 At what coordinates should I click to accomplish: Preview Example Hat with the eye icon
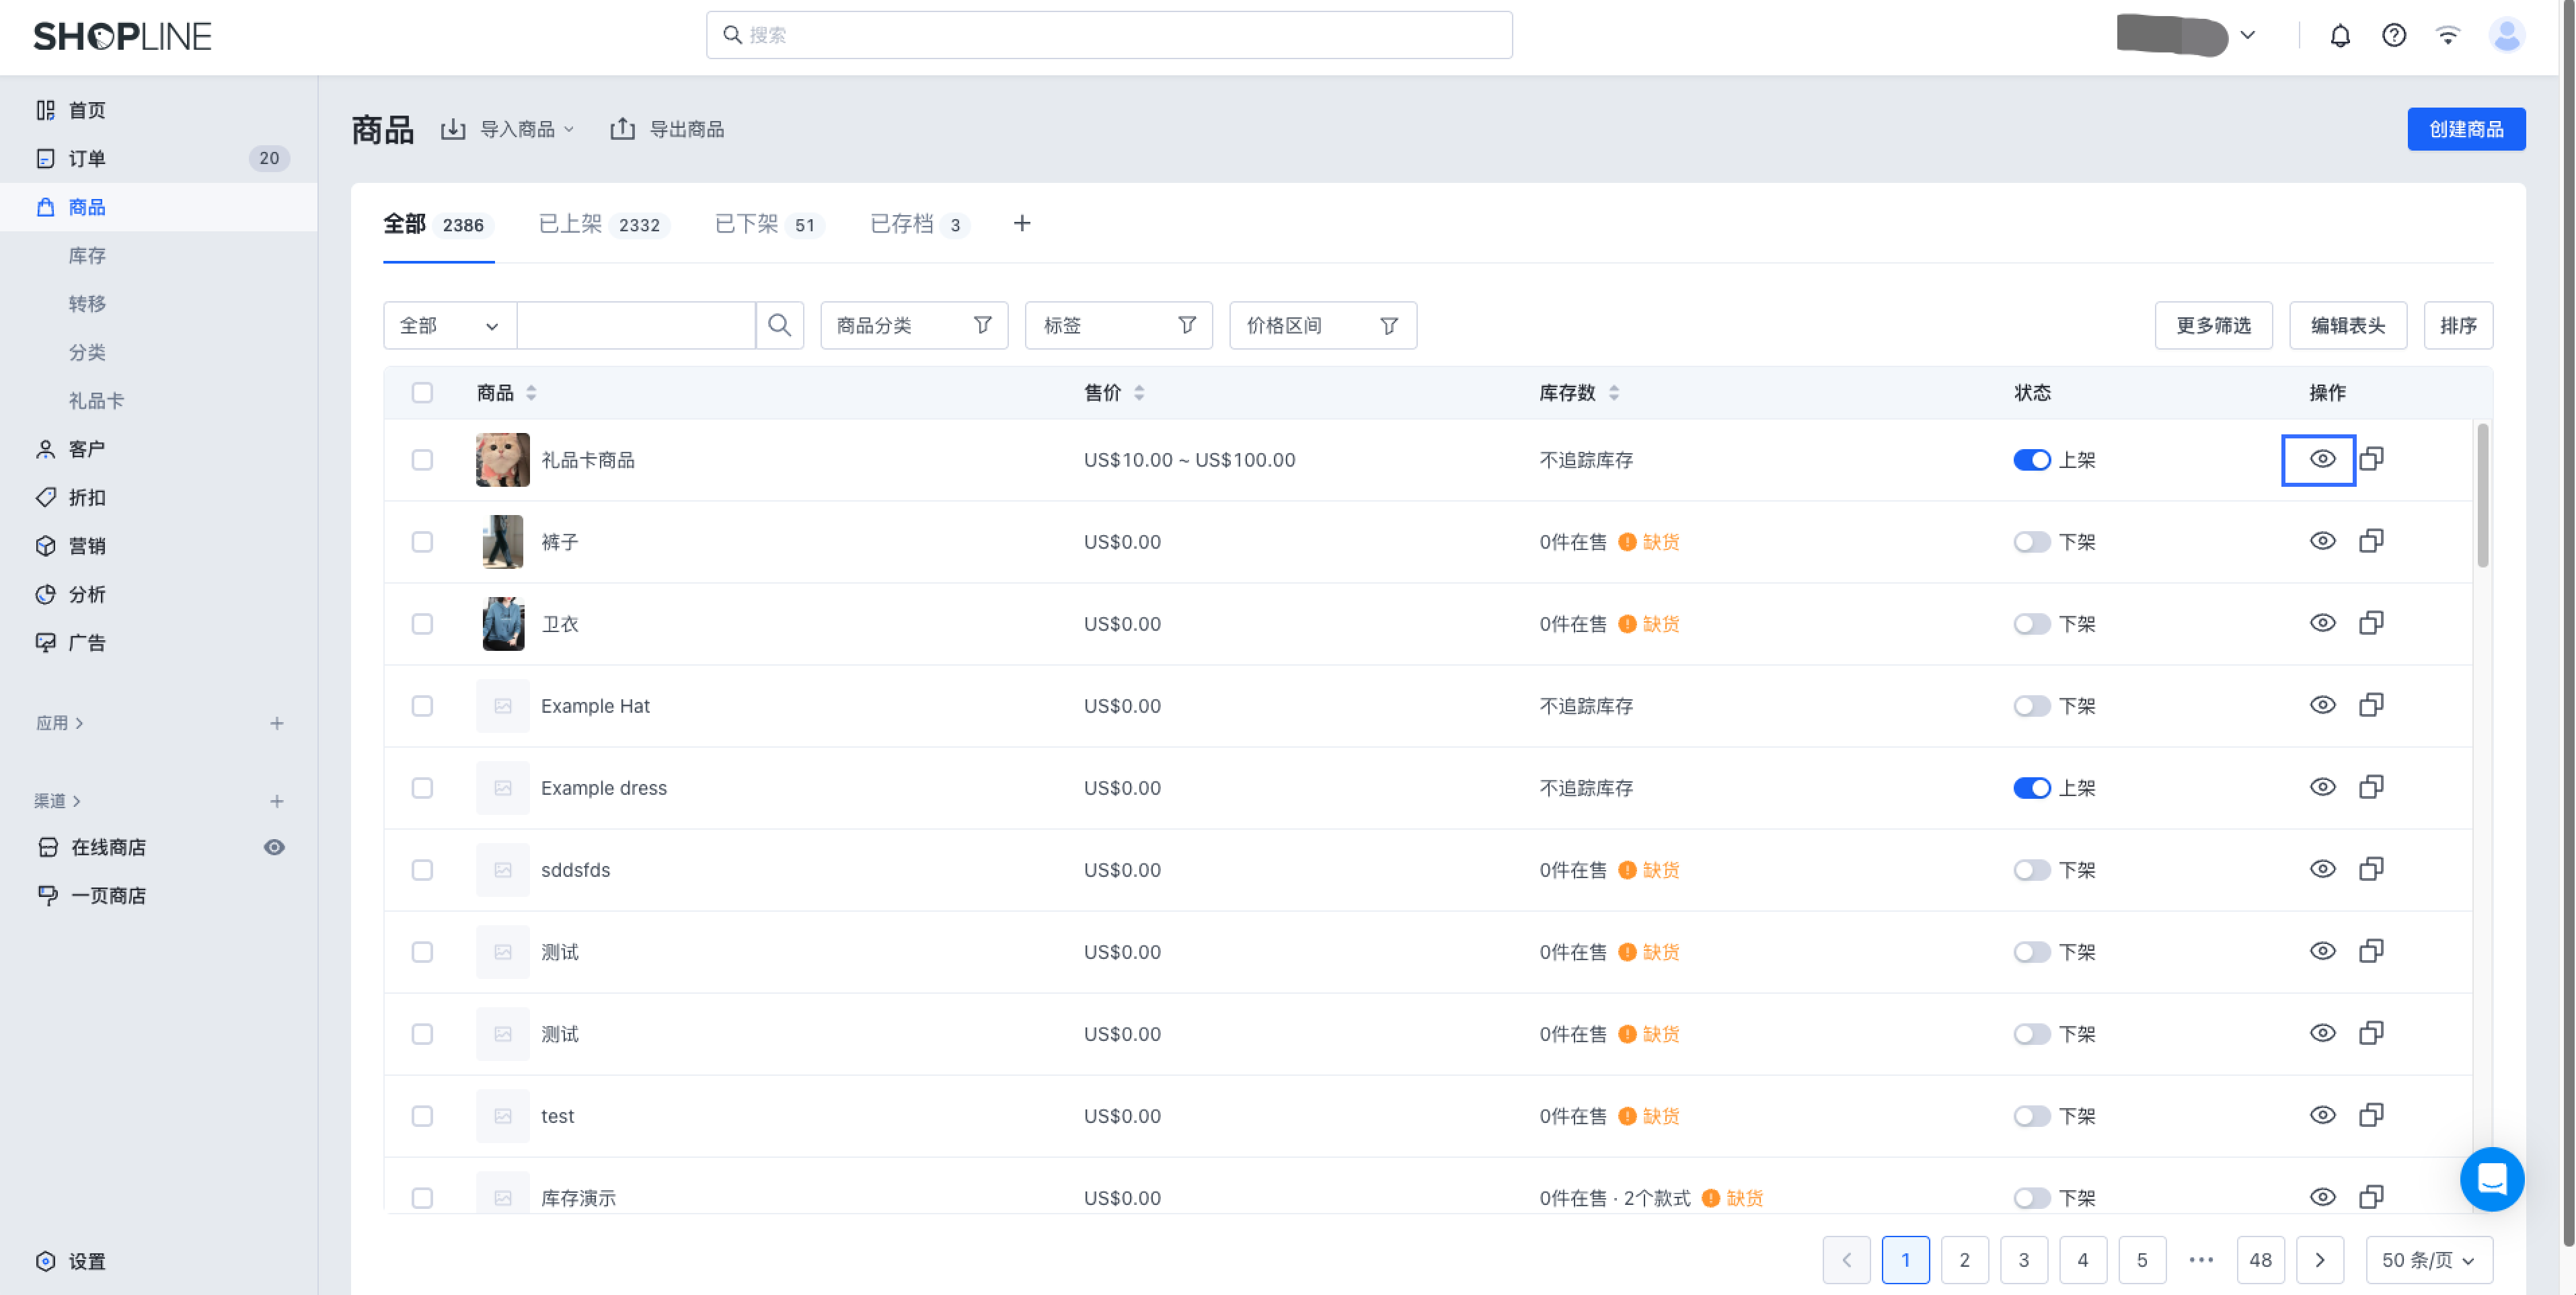[2322, 705]
